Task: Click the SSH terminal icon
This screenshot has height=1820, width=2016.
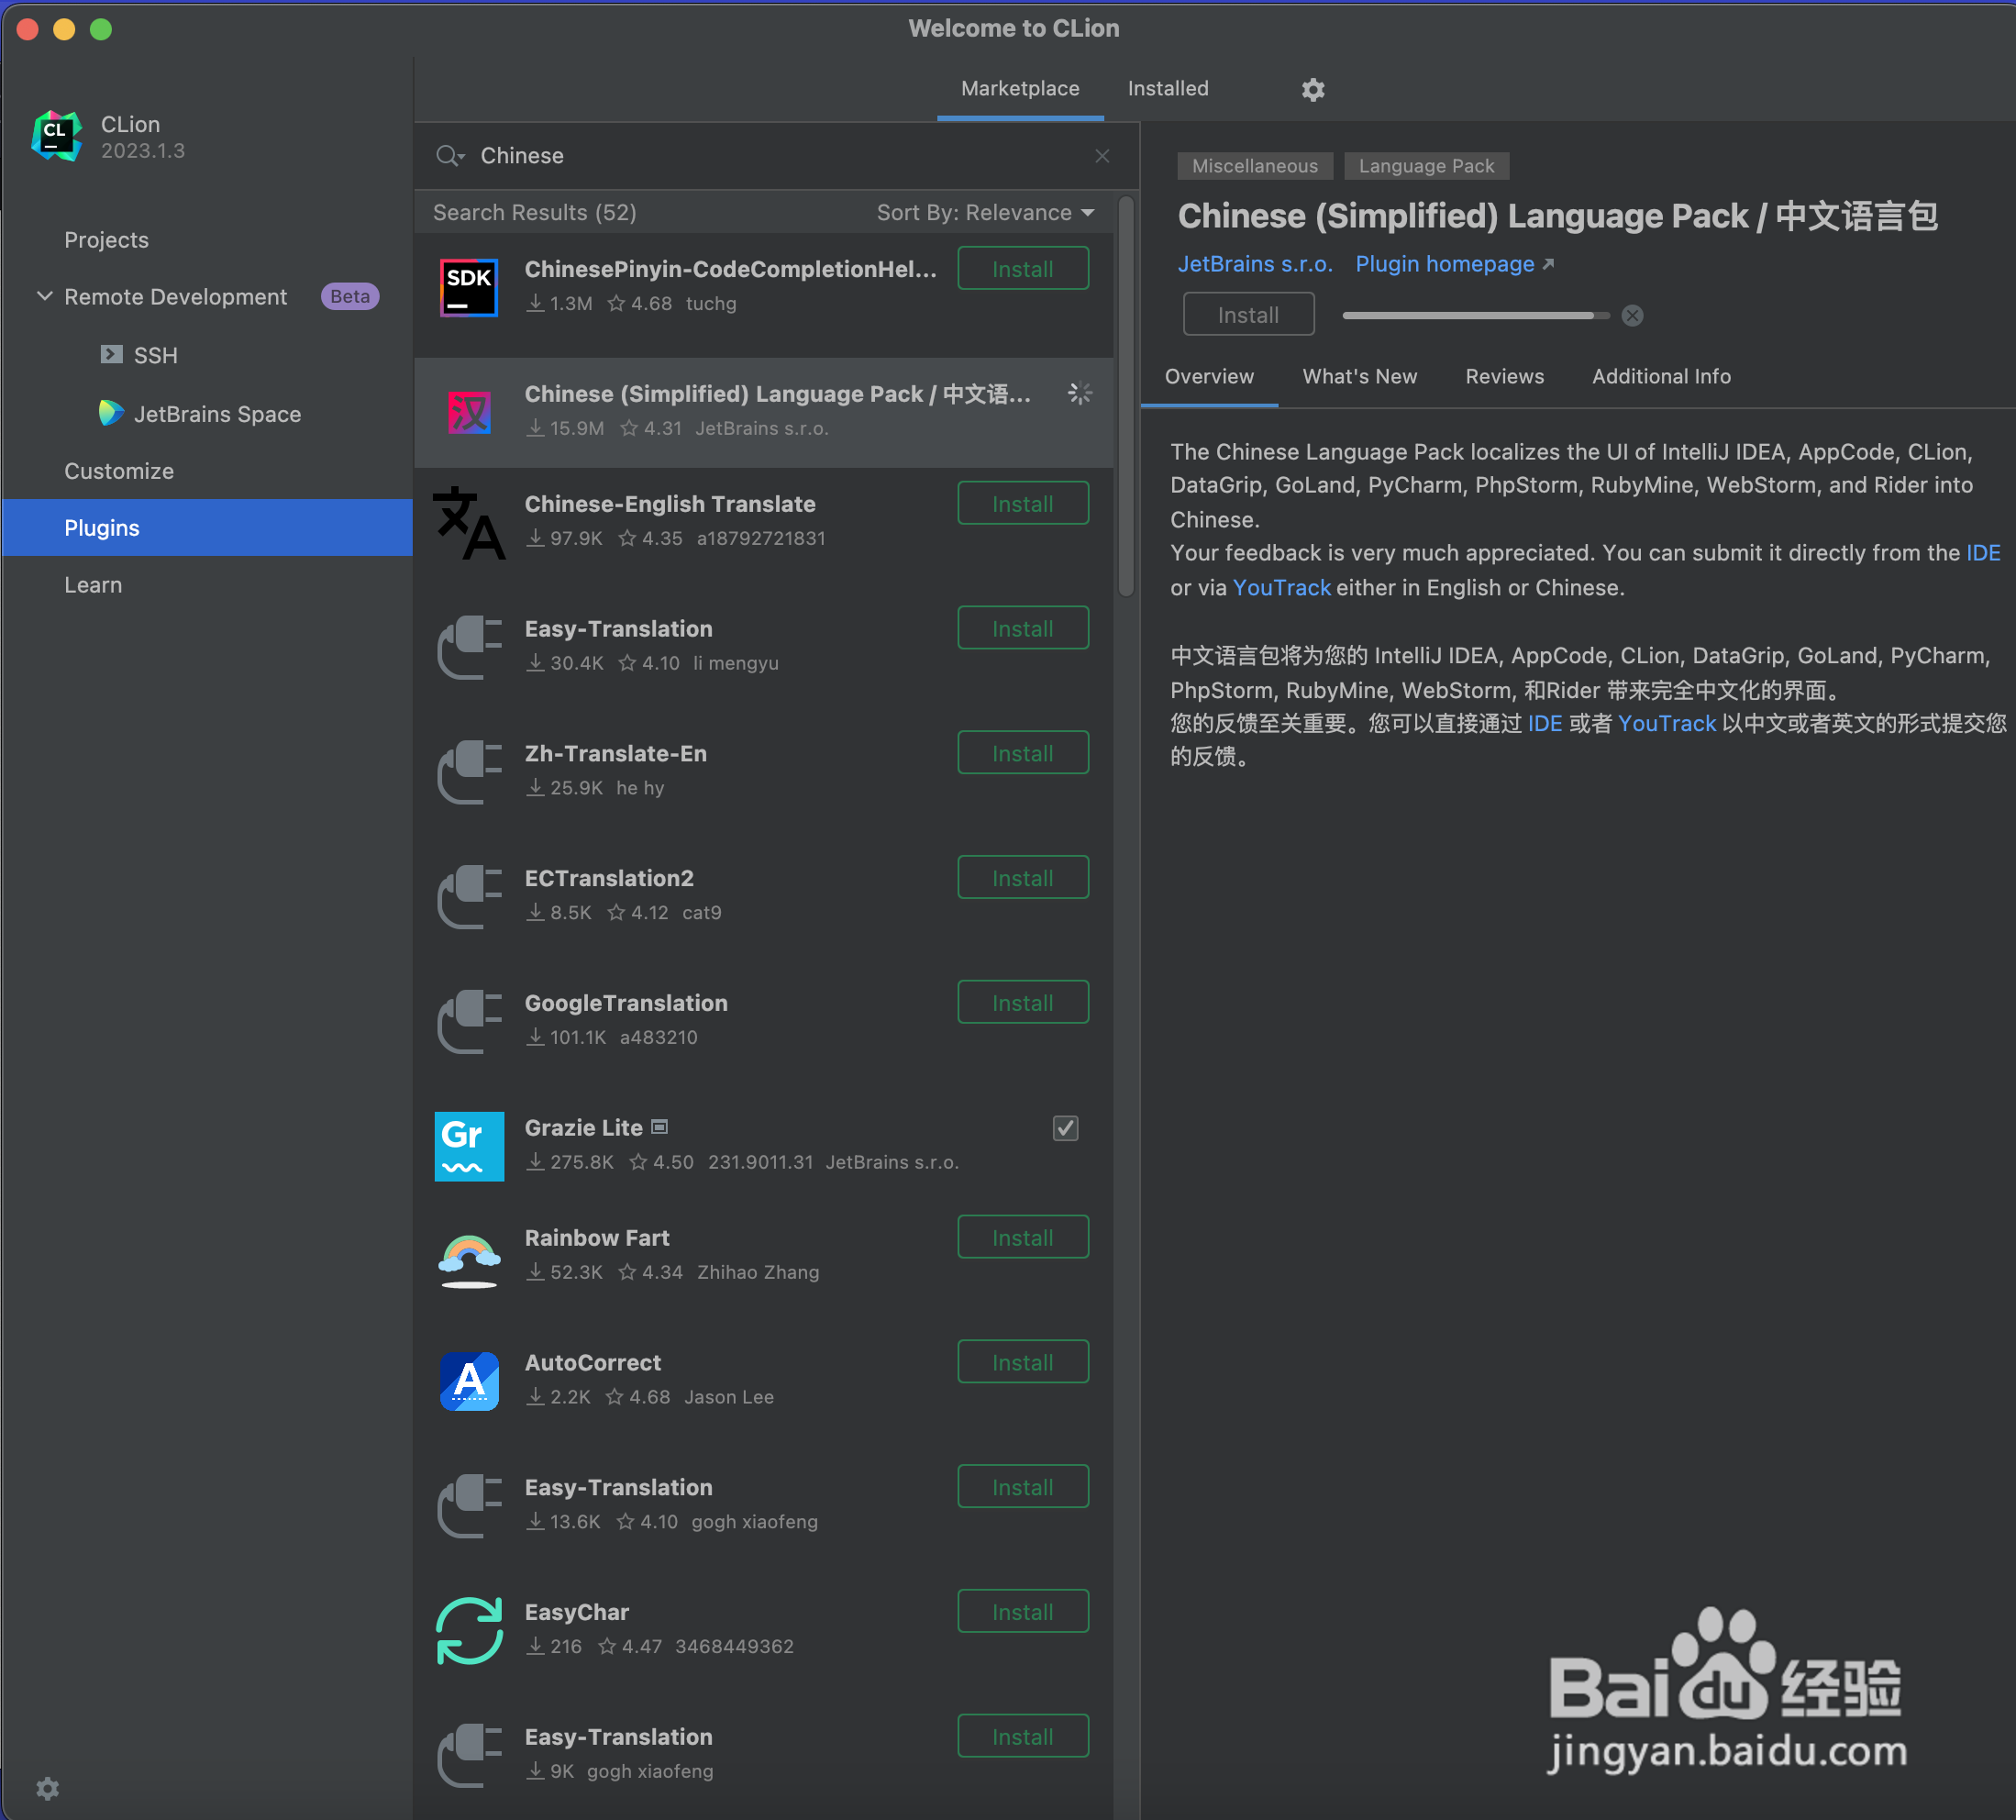Action: pos(112,355)
